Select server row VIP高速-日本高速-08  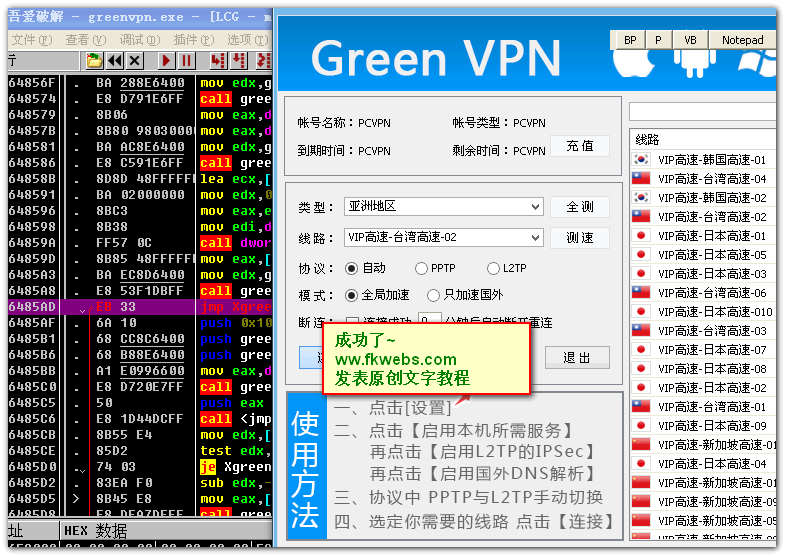point(703,369)
